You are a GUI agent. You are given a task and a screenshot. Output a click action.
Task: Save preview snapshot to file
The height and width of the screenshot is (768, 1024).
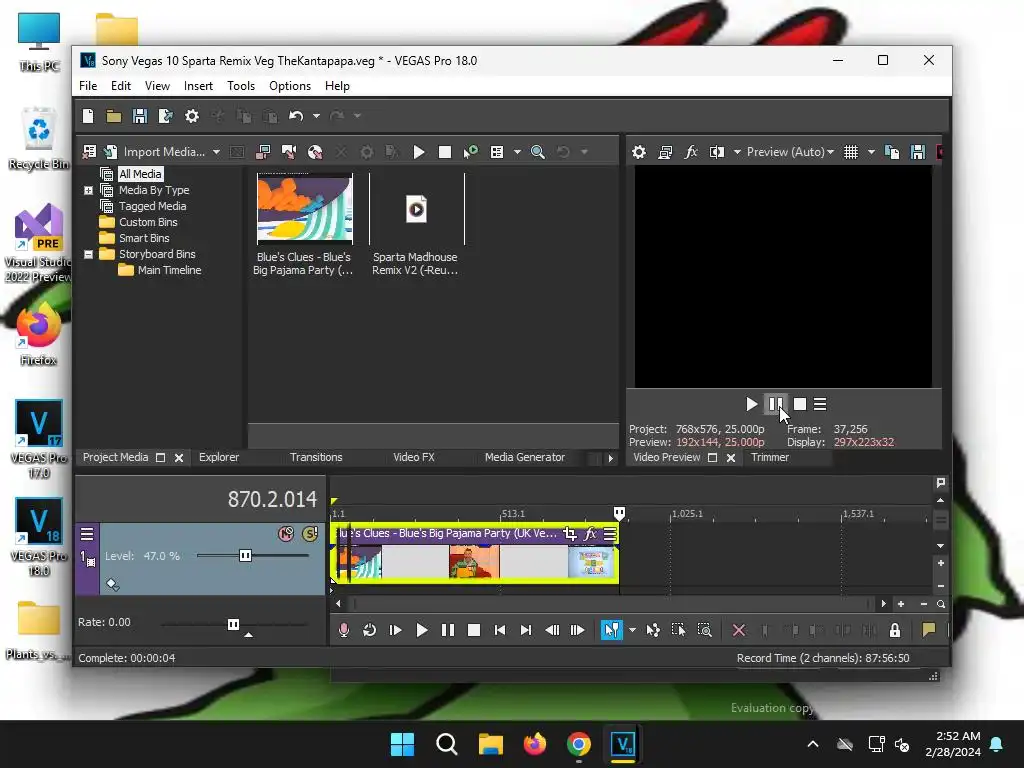coord(918,152)
